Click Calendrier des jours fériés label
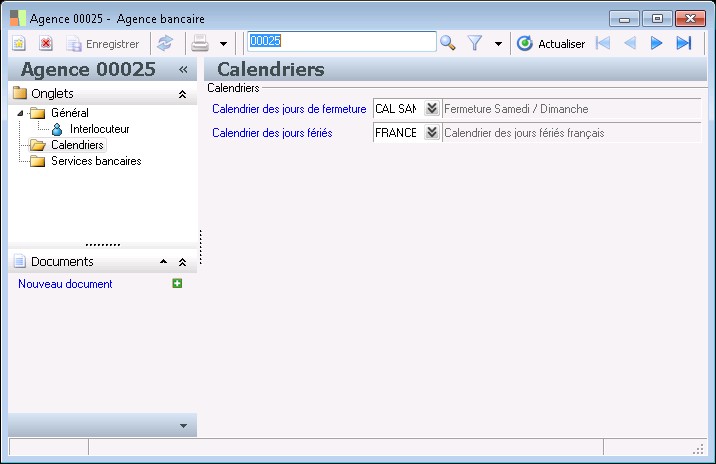 point(272,133)
